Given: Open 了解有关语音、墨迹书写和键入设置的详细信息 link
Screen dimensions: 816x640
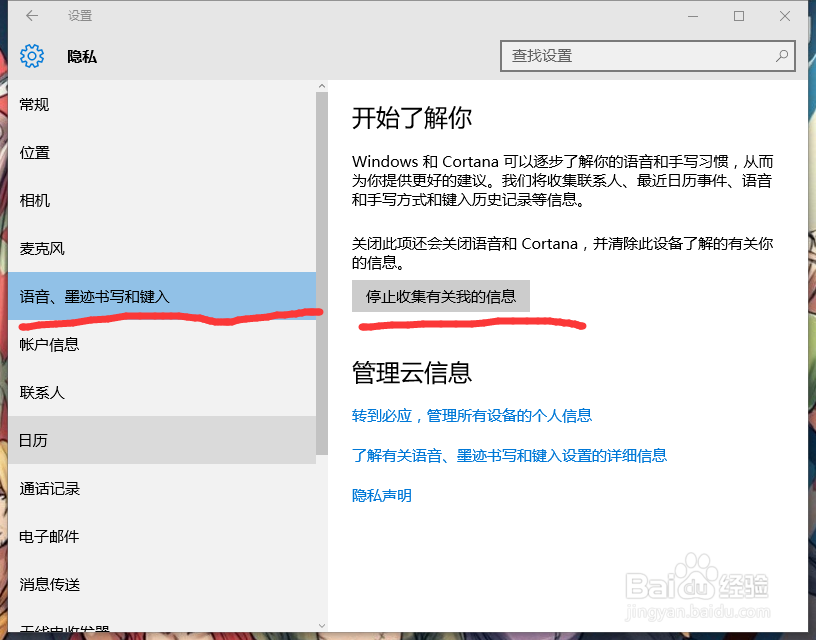Looking at the screenshot, I should click(509, 455).
